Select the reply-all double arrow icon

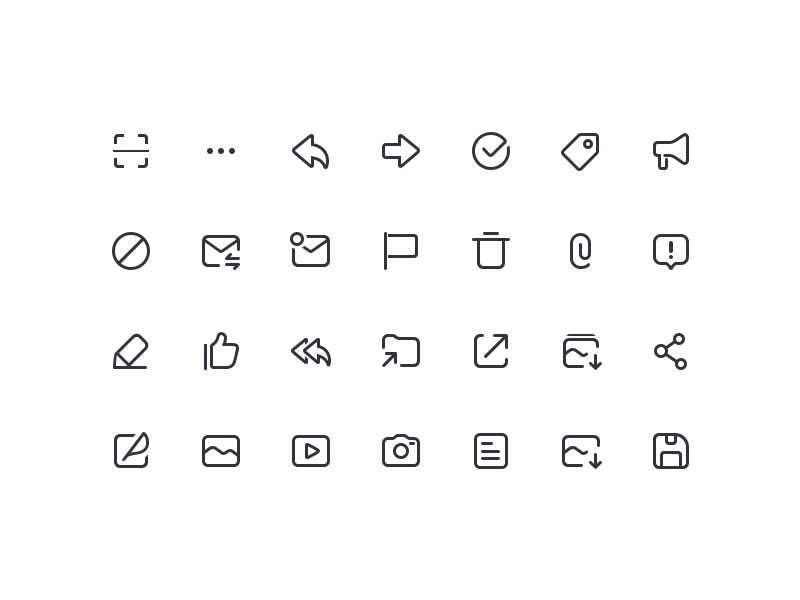[x=311, y=352]
